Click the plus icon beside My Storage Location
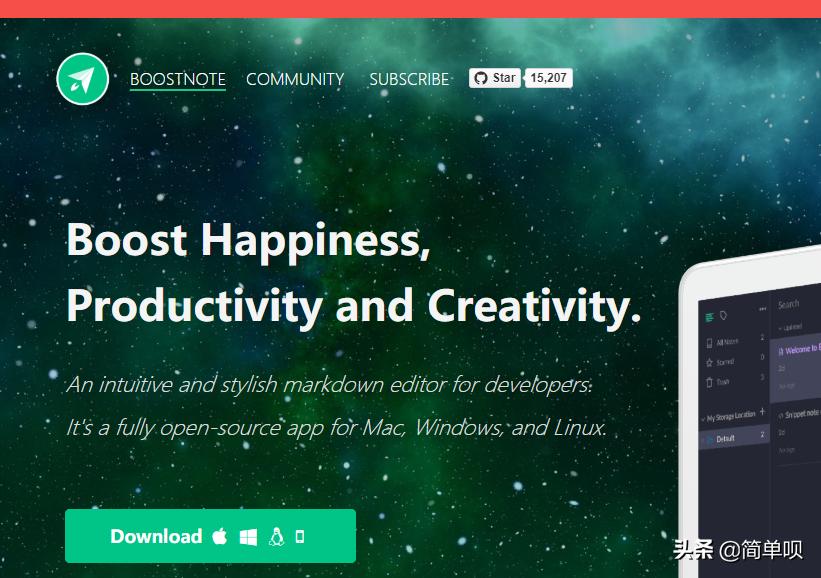 pyautogui.click(x=762, y=412)
